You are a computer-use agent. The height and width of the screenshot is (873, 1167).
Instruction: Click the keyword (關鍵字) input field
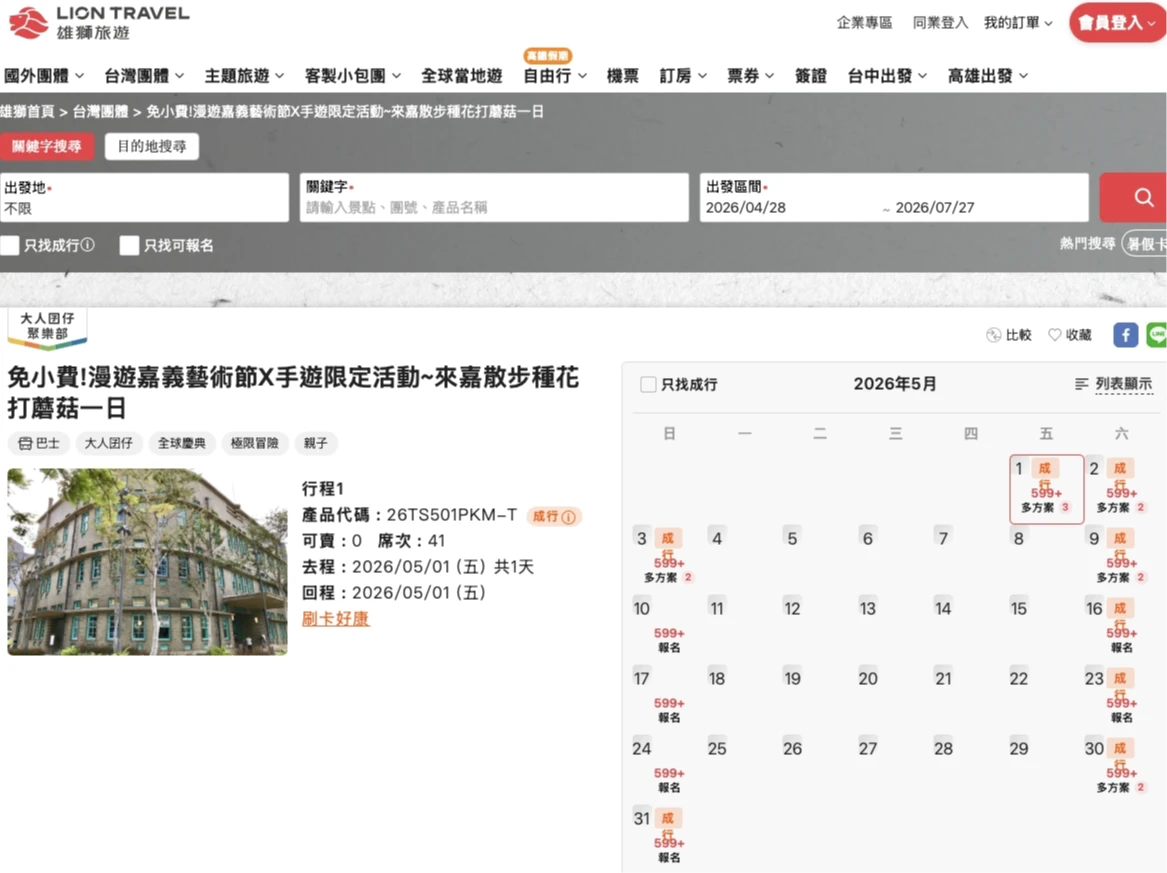(x=494, y=208)
